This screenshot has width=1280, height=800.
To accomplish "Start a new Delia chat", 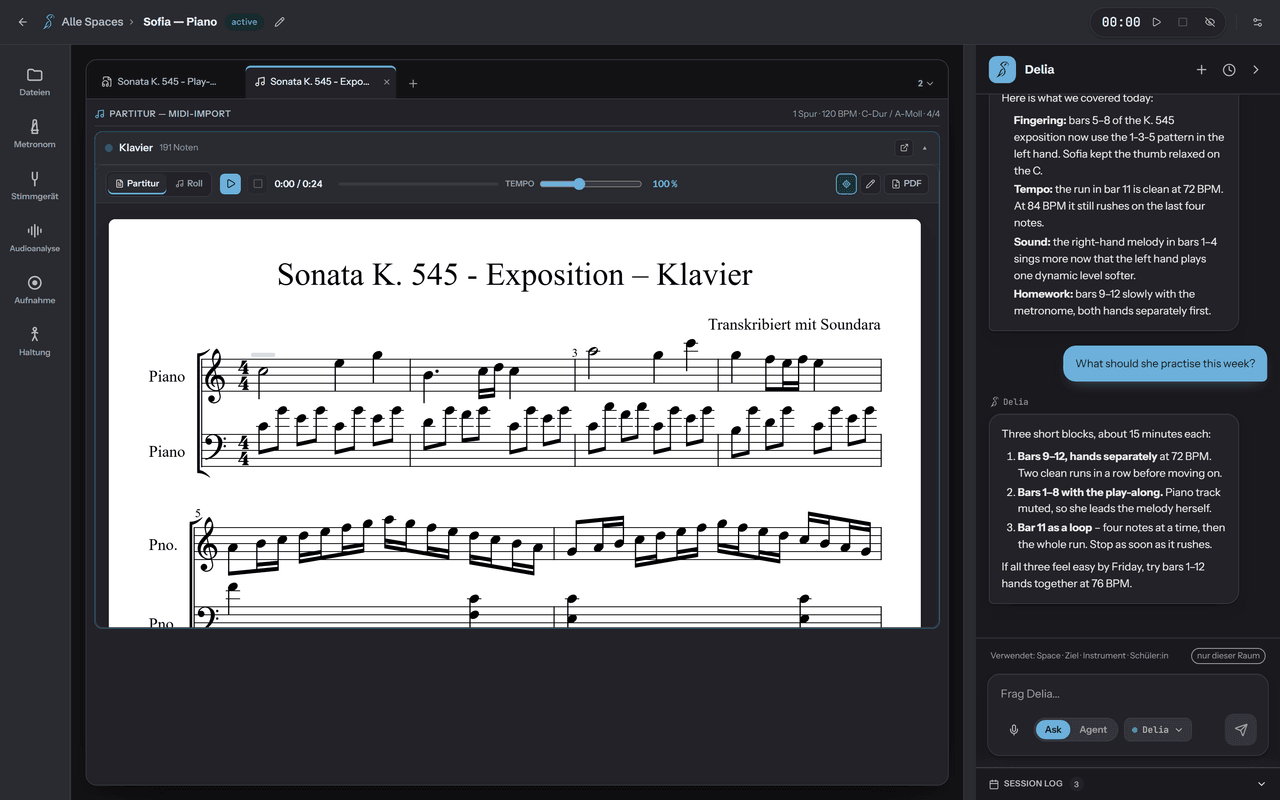I will 1202,70.
